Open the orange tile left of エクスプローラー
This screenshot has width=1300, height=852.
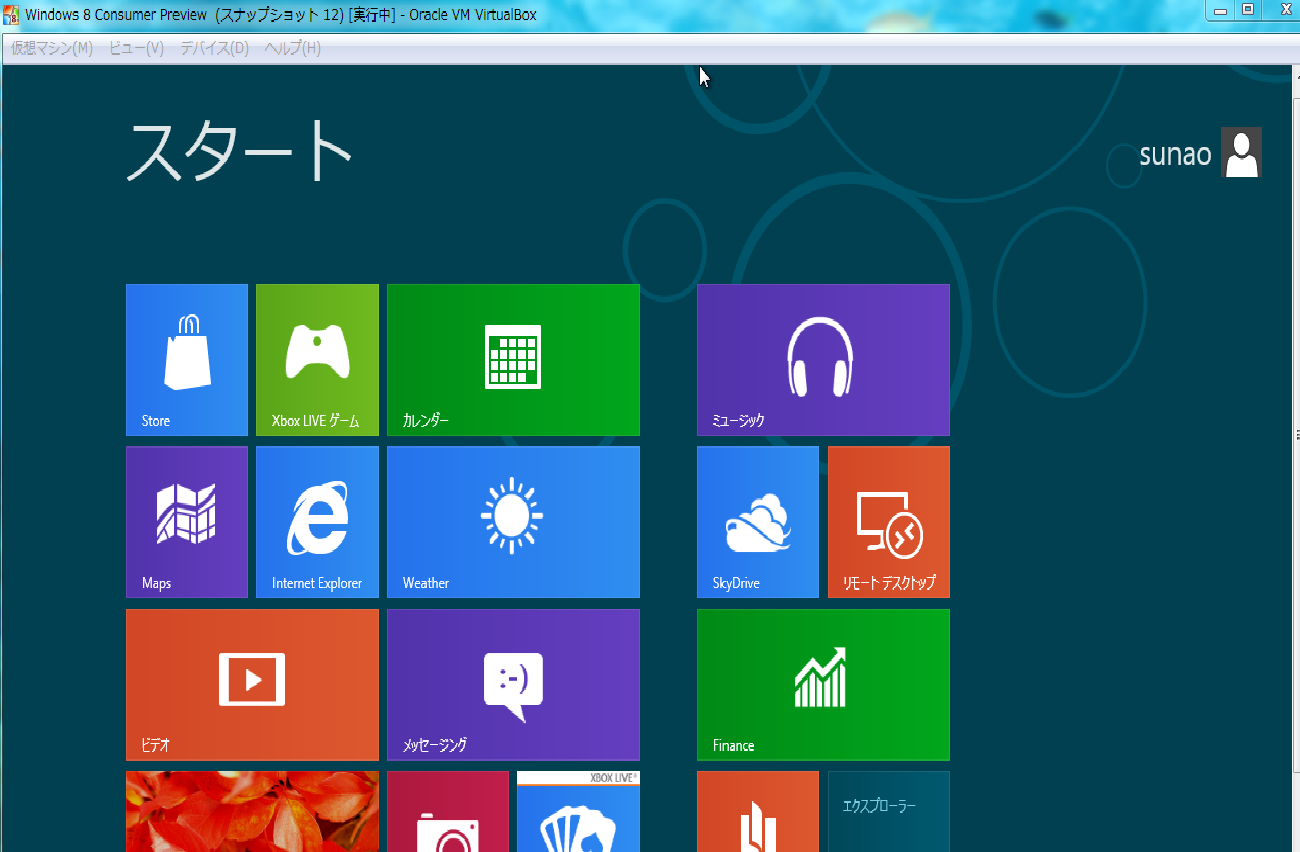tap(758, 811)
